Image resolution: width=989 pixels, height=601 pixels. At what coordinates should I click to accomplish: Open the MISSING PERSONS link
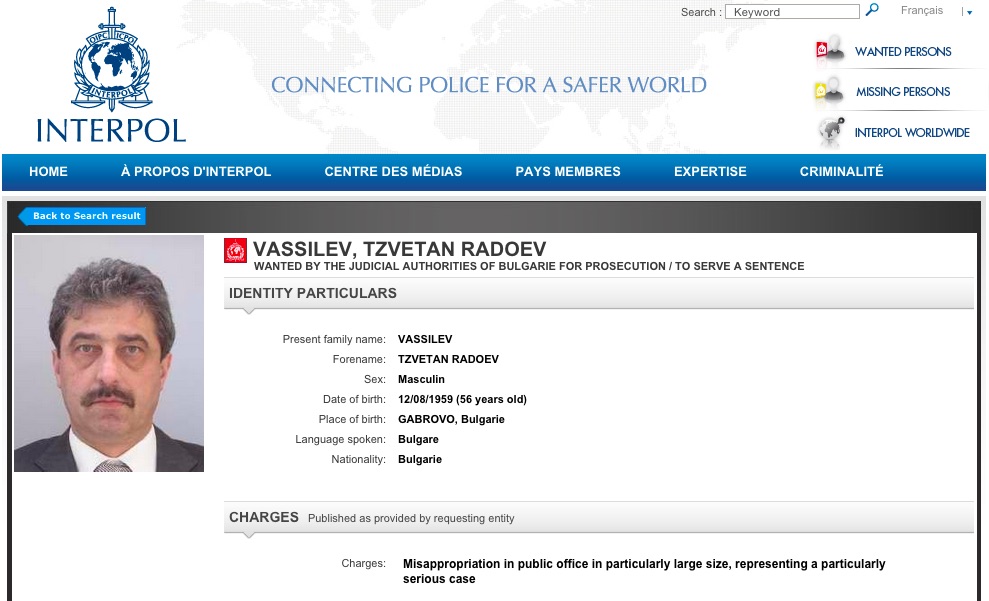click(903, 92)
